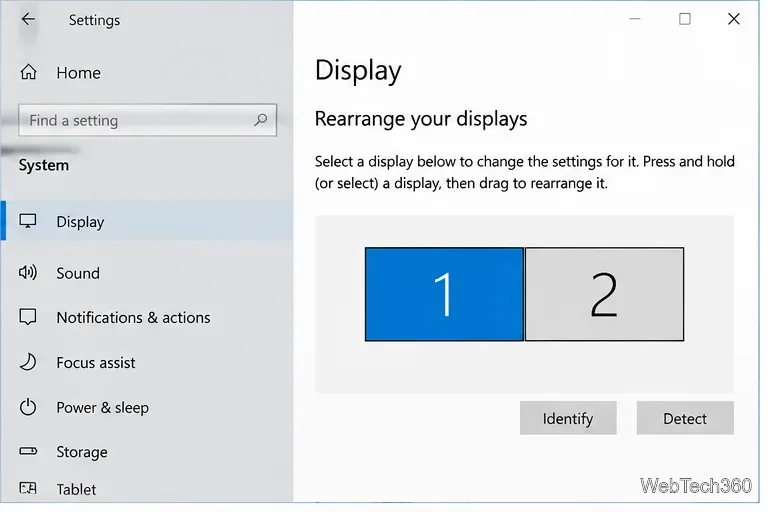Open Focus assist label

coord(96,363)
